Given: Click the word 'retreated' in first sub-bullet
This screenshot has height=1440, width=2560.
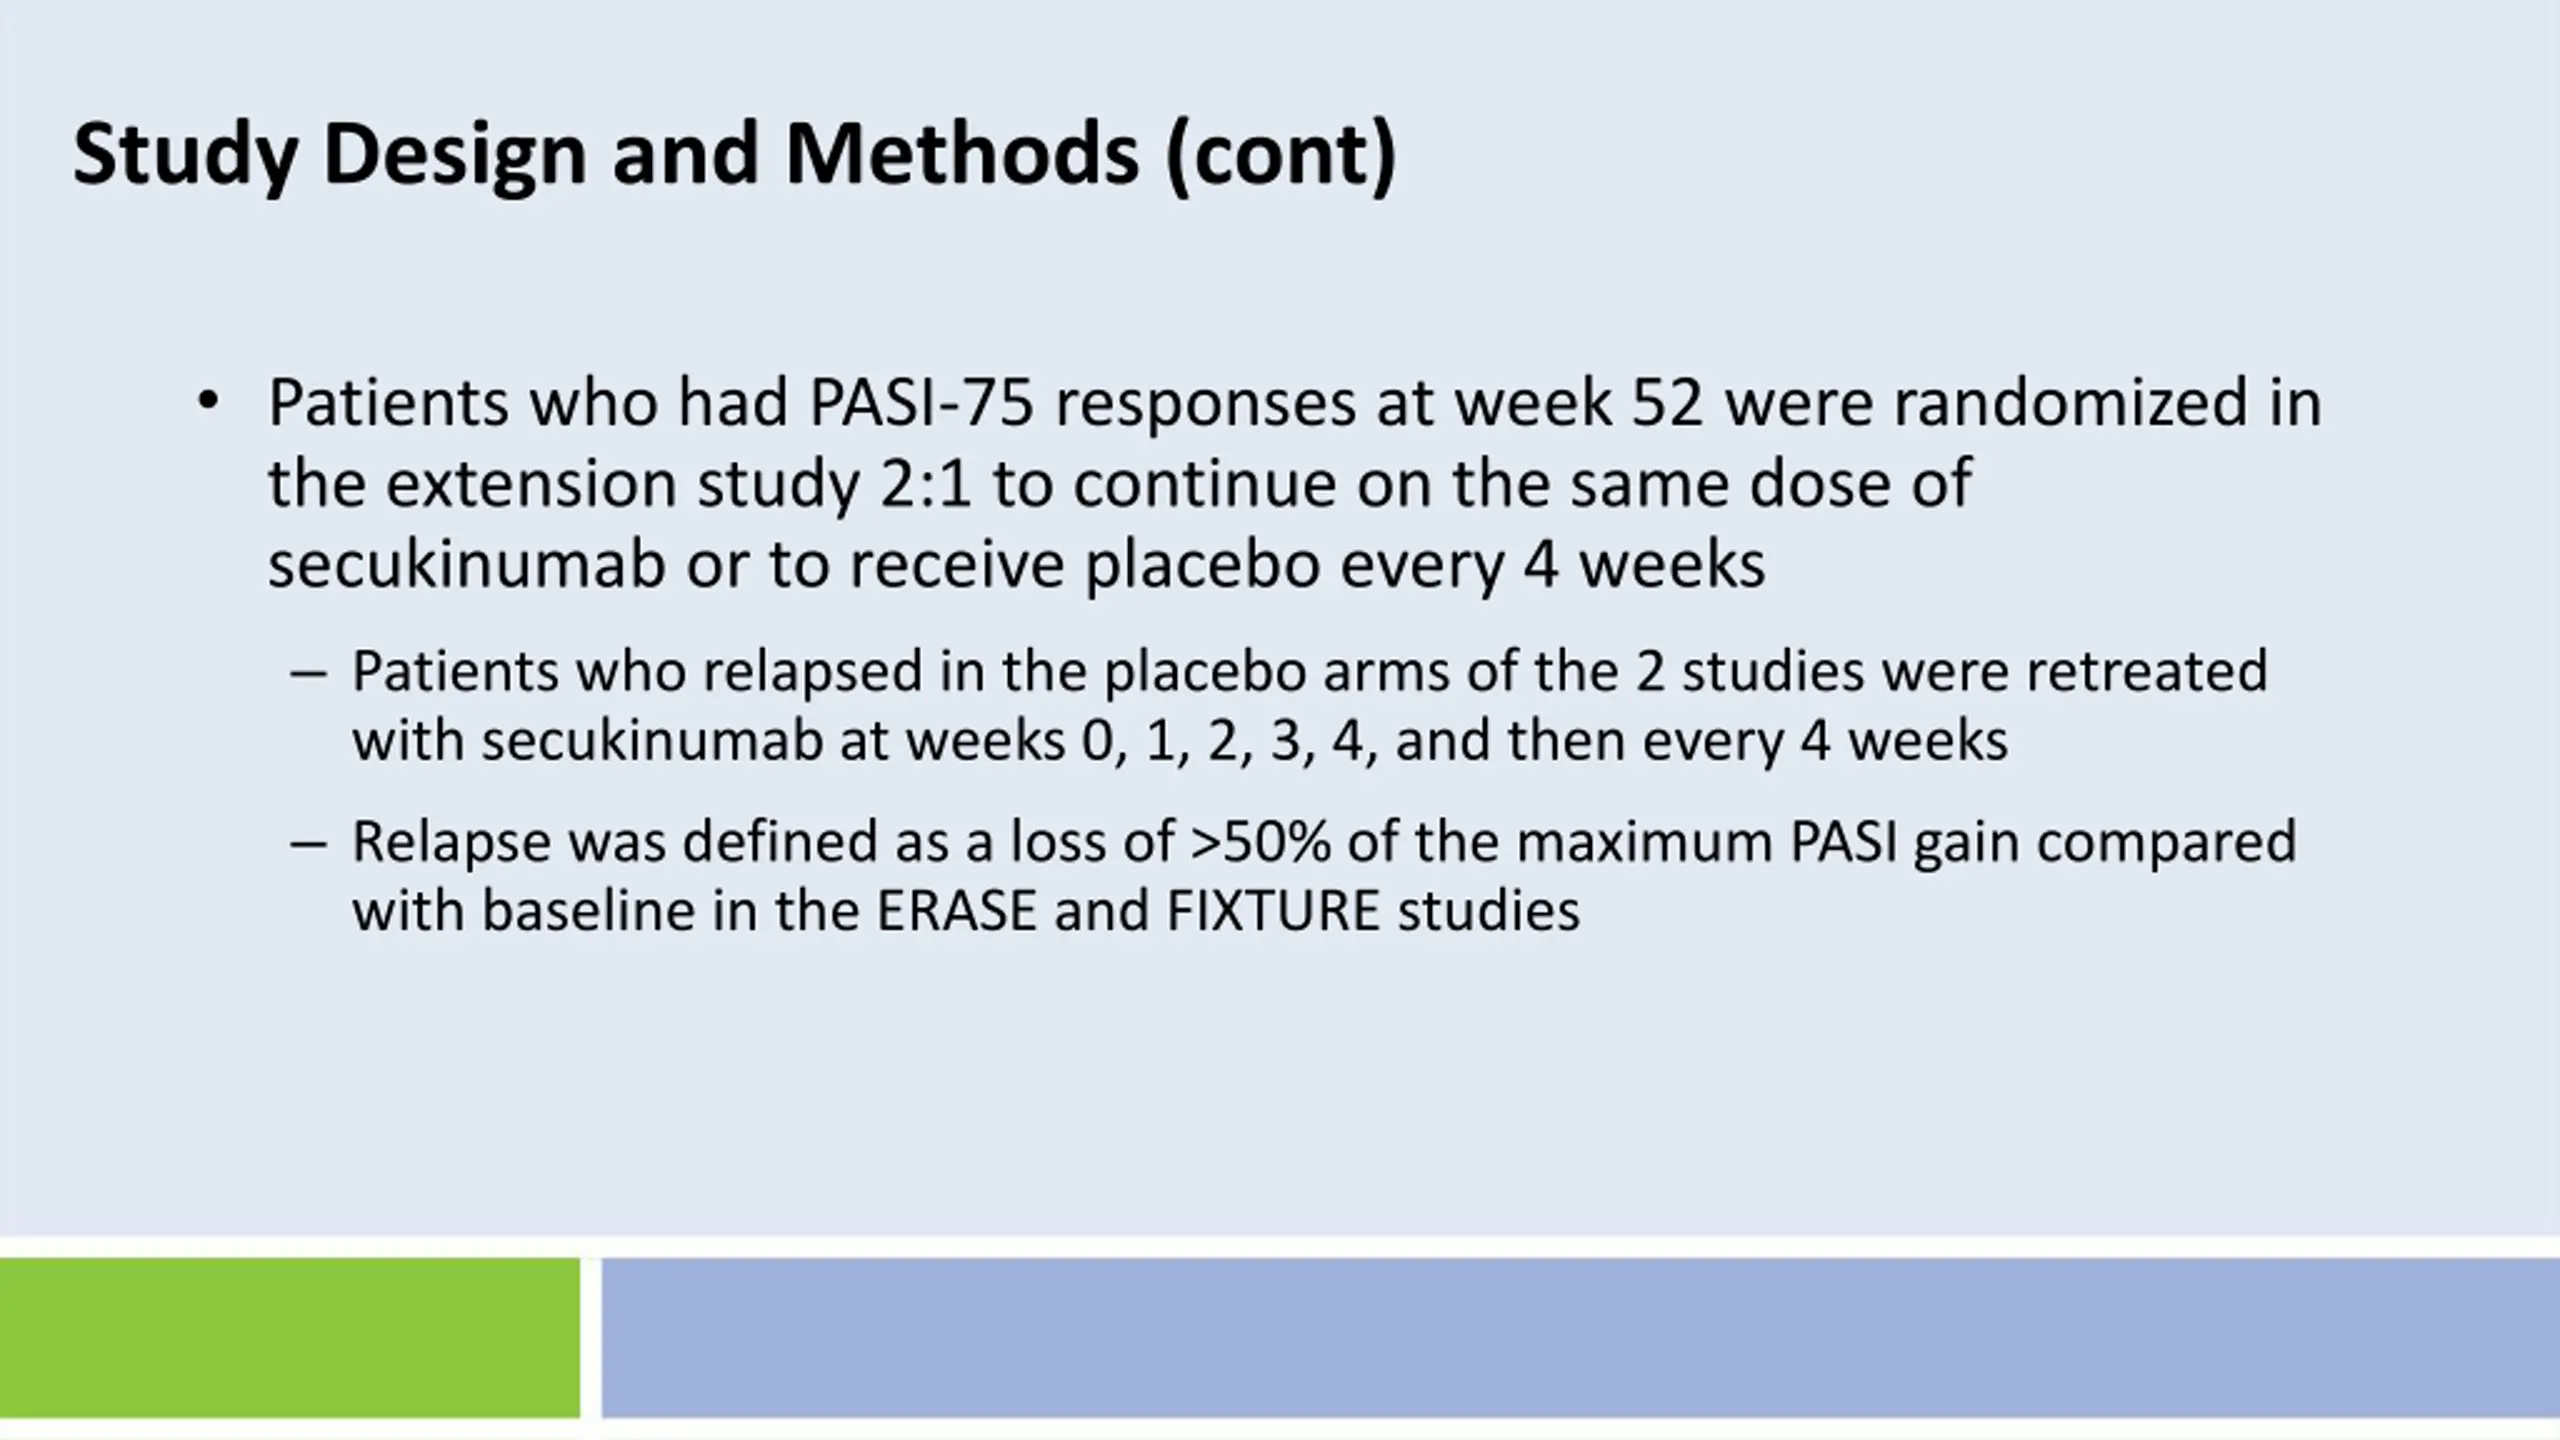Looking at the screenshot, I should coord(2147,671).
